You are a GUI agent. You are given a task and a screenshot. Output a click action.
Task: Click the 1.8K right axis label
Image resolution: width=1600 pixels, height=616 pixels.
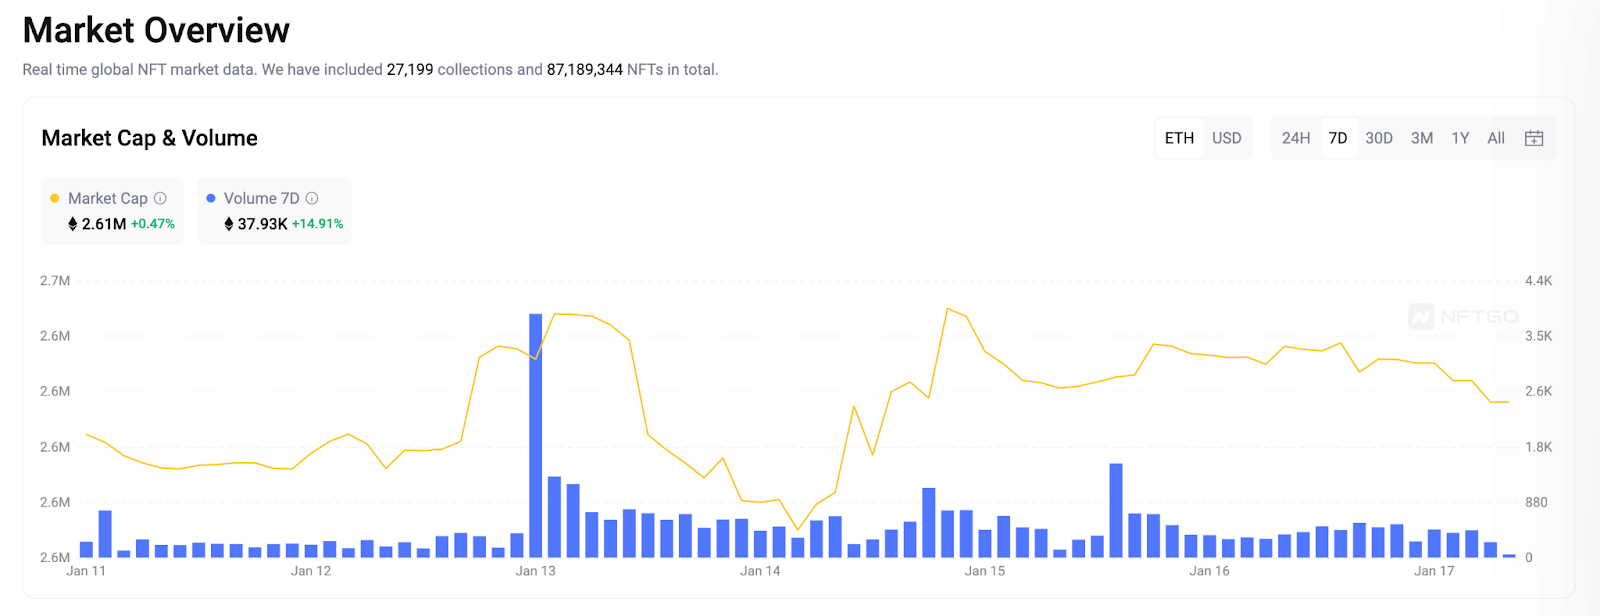click(1538, 447)
